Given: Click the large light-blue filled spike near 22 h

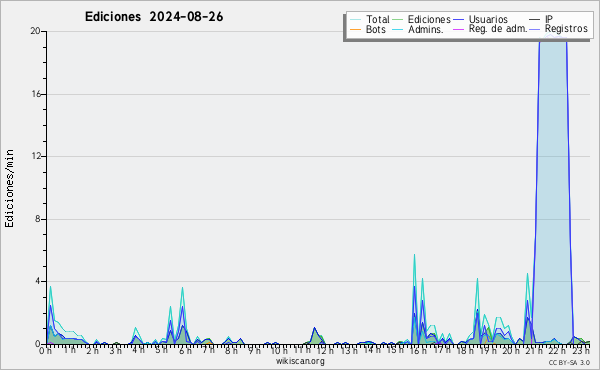Looking at the screenshot, I should 552,191.
